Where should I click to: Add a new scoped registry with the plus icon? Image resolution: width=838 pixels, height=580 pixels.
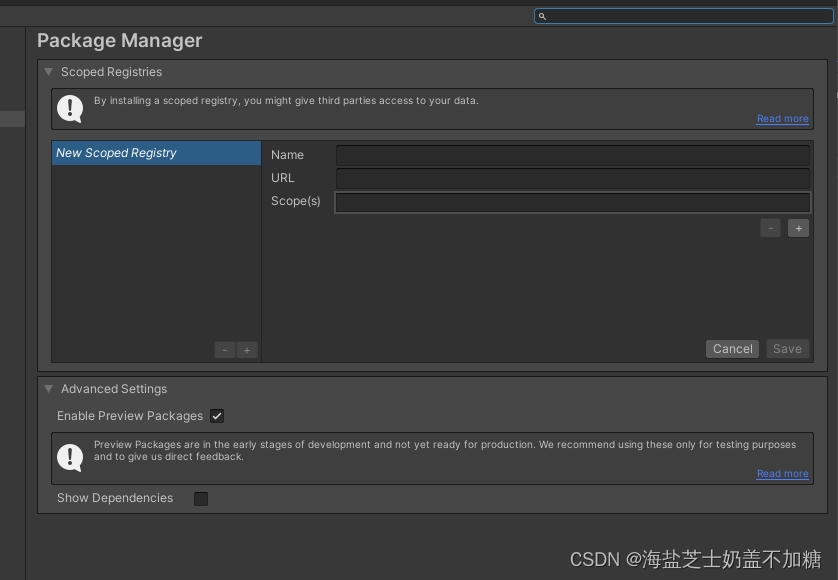(x=246, y=349)
